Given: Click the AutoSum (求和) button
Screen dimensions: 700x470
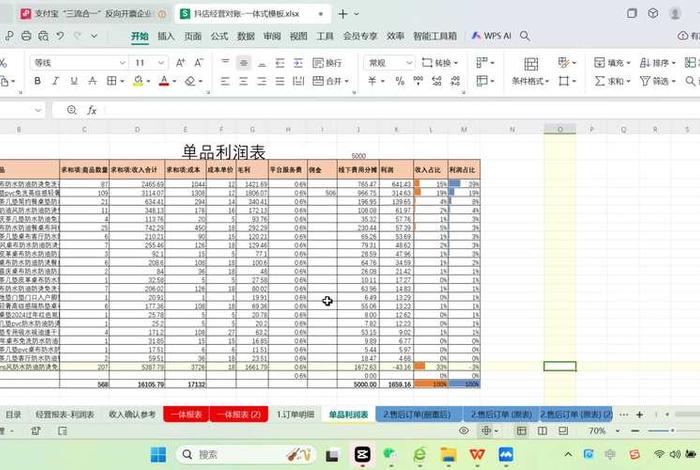Looking at the screenshot, I should tap(612, 81).
